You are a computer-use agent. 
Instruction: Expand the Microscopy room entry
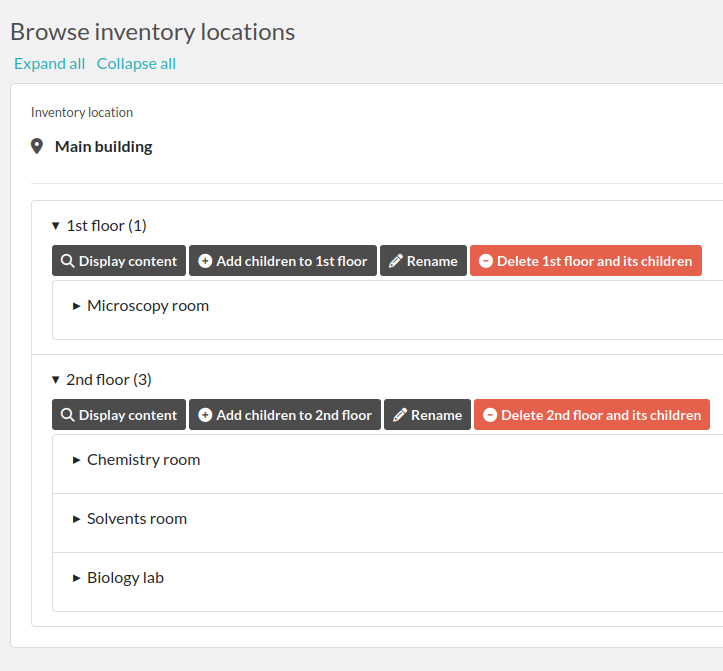(x=77, y=306)
